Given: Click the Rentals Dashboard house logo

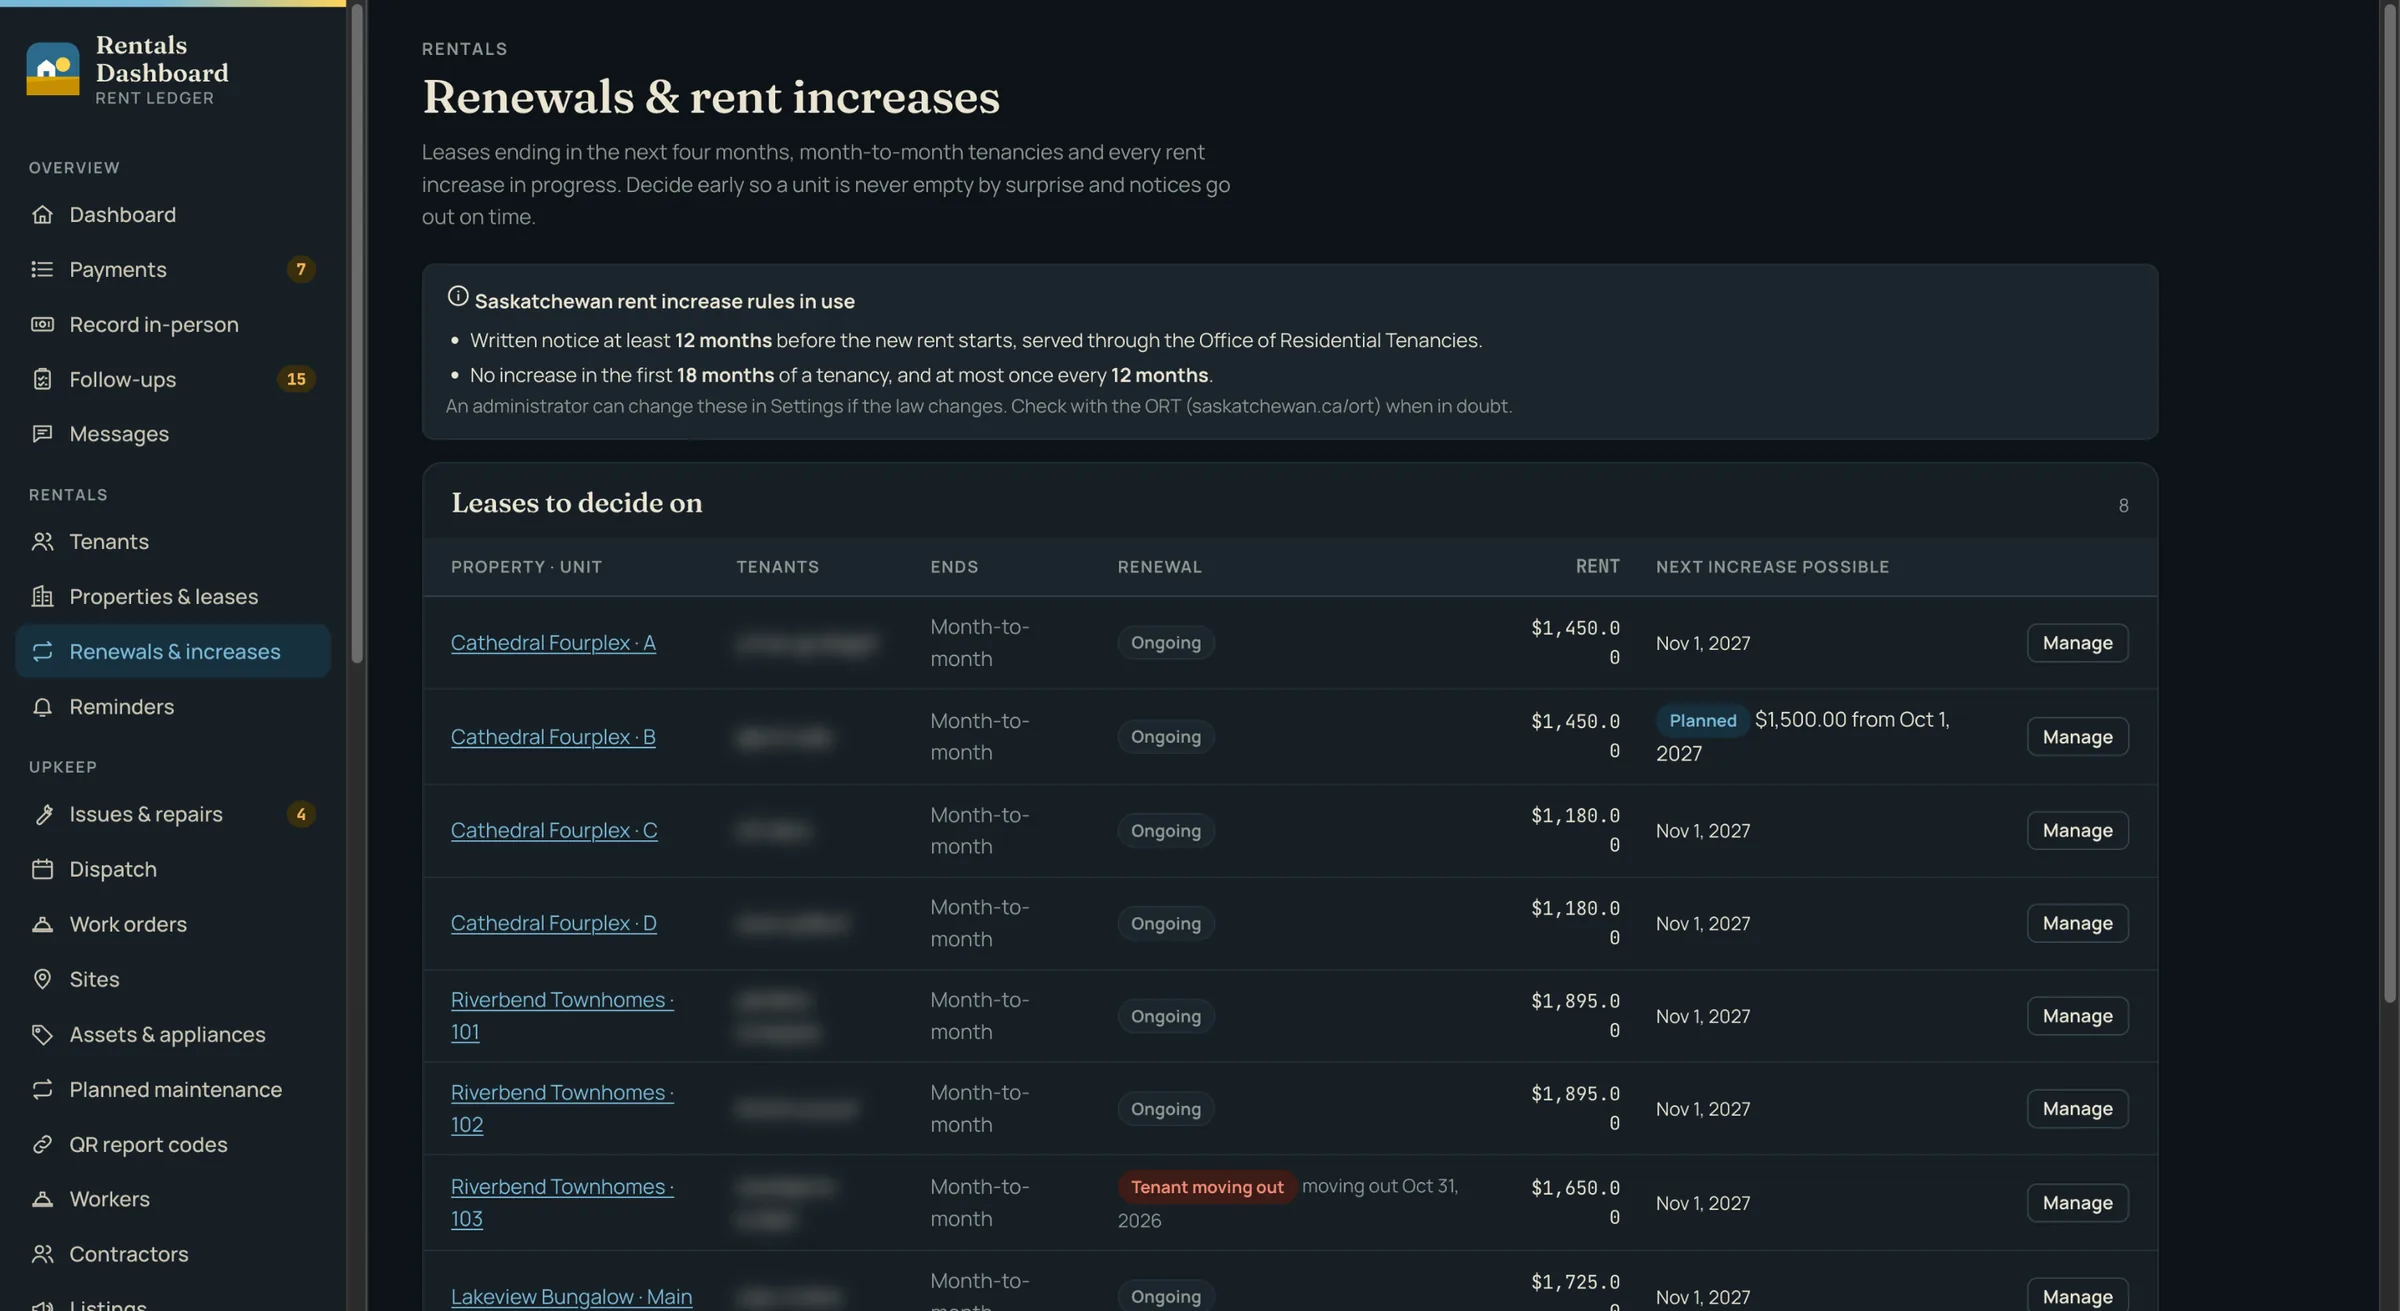Looking at the screenshot, I should click(x=53, y=69).
